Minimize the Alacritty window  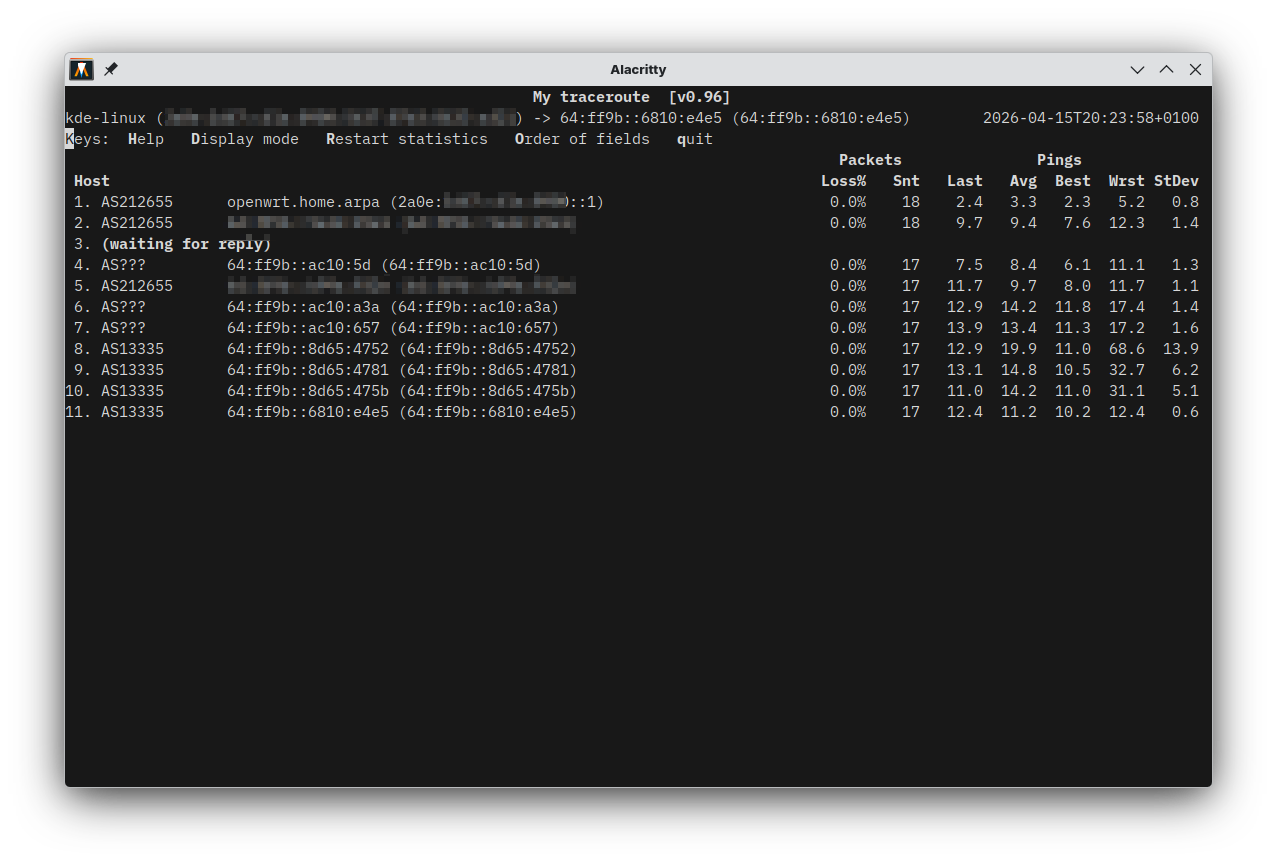1137,70
